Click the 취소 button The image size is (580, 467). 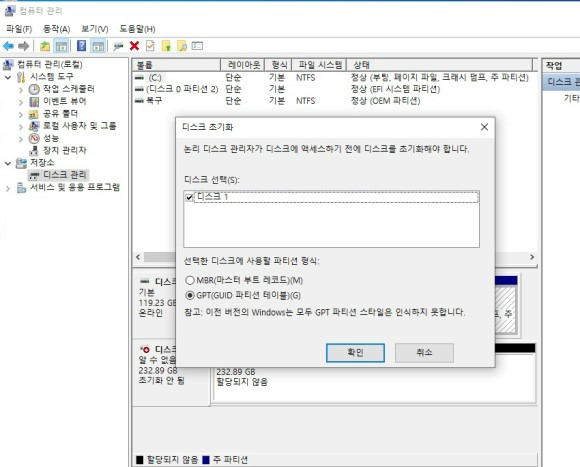(424, 353)
